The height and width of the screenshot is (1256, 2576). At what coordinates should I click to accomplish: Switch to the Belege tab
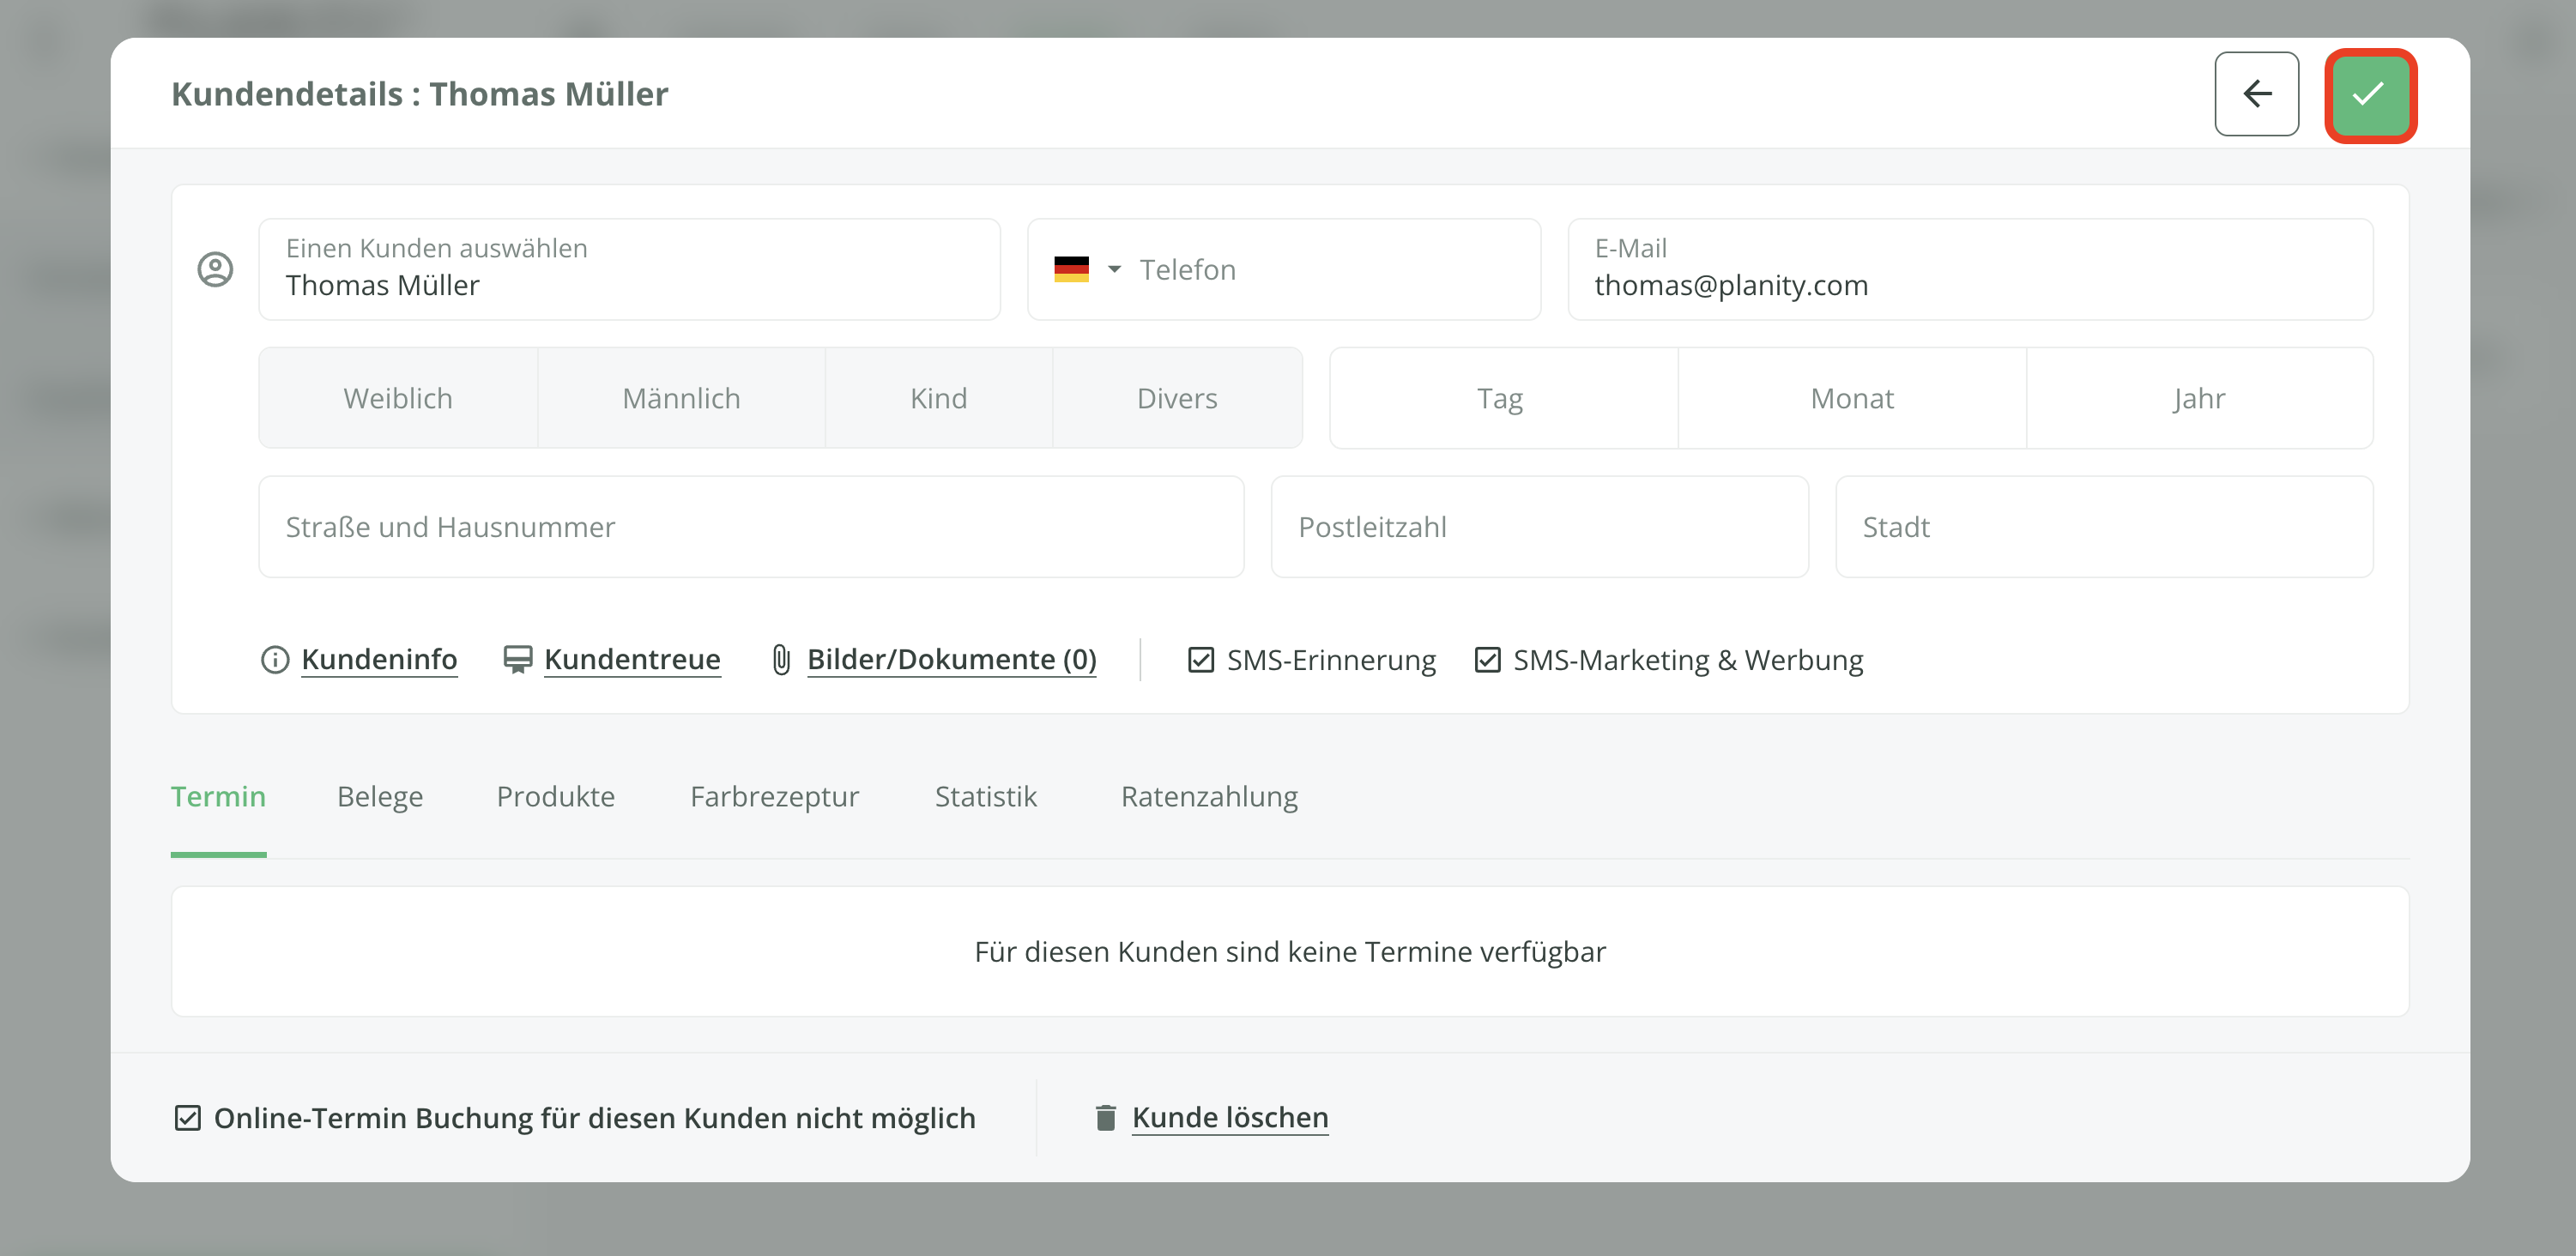[380, 797]
